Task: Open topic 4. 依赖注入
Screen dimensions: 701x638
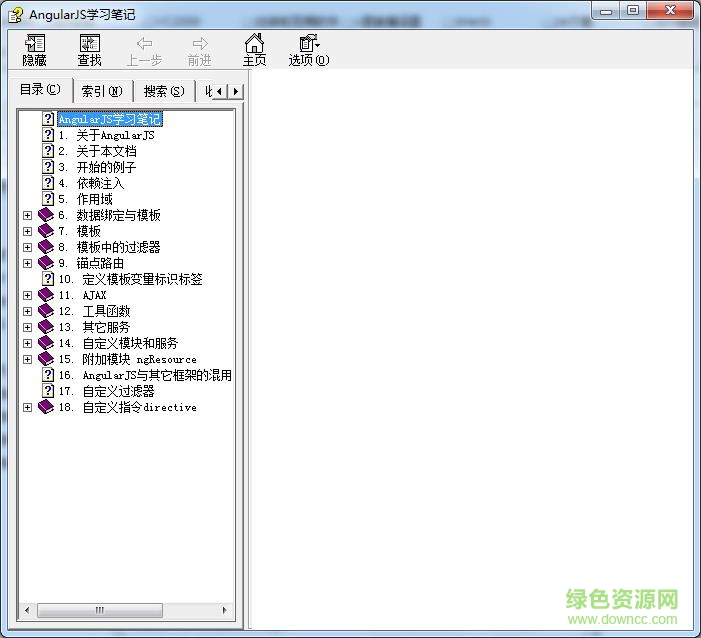Action: pos(92,183)
